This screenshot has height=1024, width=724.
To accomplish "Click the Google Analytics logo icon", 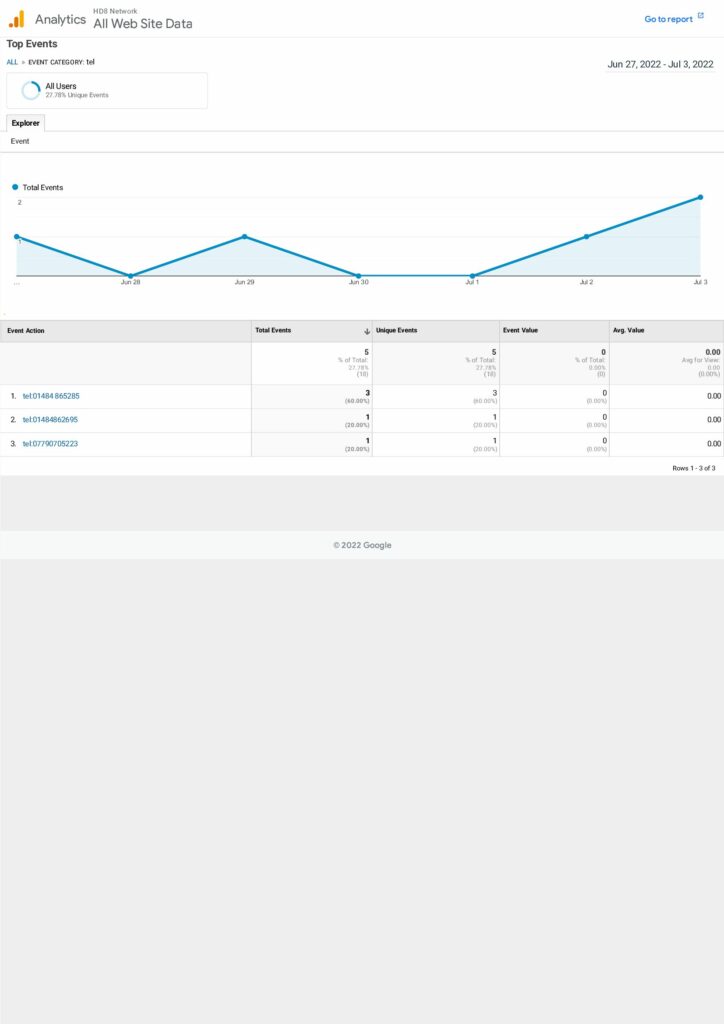I will pos(16,19).
